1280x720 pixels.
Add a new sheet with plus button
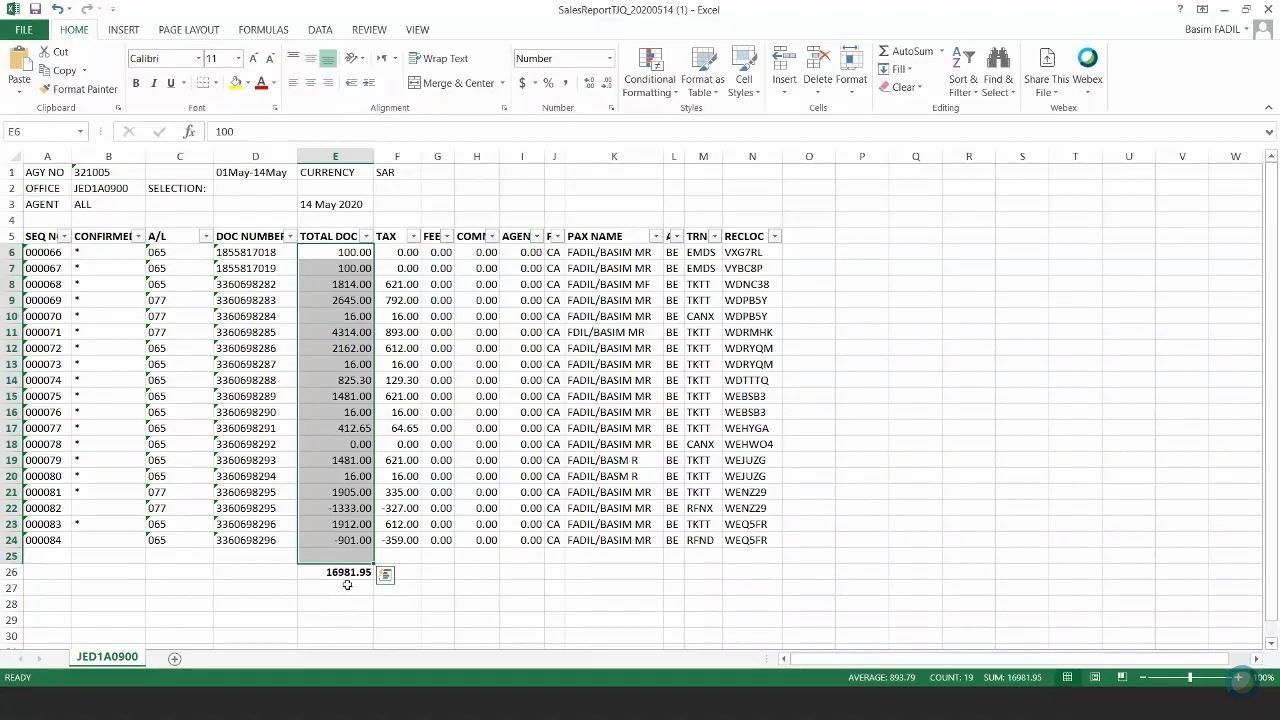pyautogui.click(x=174, y=658)
